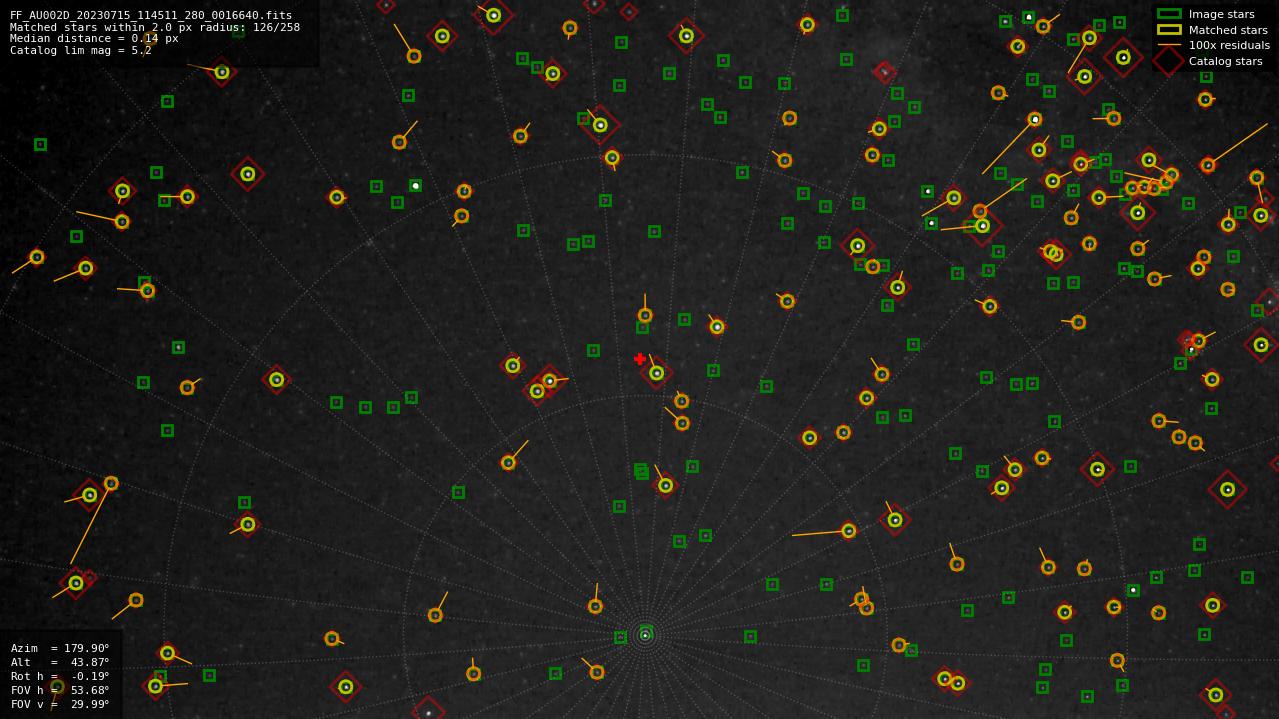Image resolution: width=1279 pixels, height=719 pixels.
Task: Click the 'FOV v = 29.99°' readout
Action: (x=60, y=704)
